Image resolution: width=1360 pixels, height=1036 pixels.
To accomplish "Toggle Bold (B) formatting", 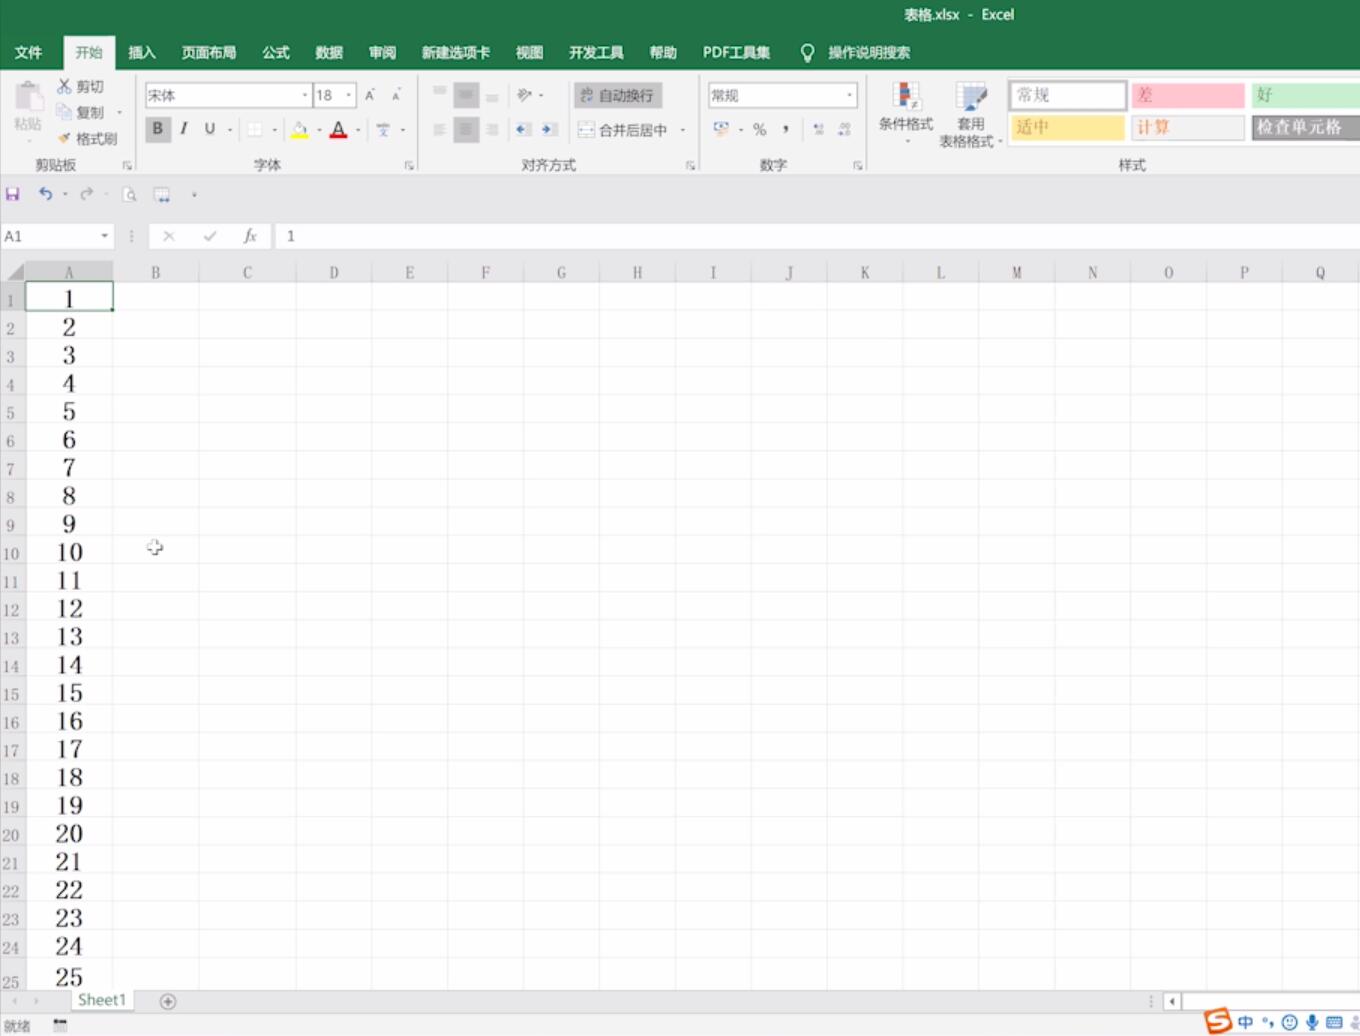I will pos(157,129).
